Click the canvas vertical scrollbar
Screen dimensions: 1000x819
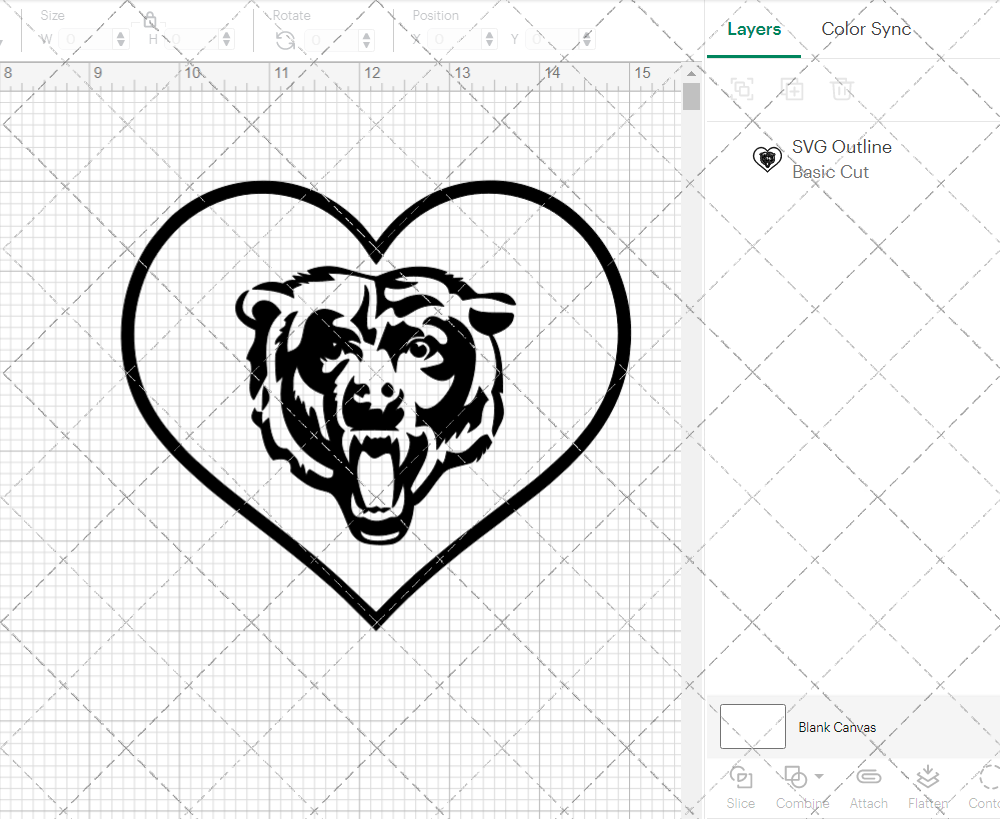[691, 96]
